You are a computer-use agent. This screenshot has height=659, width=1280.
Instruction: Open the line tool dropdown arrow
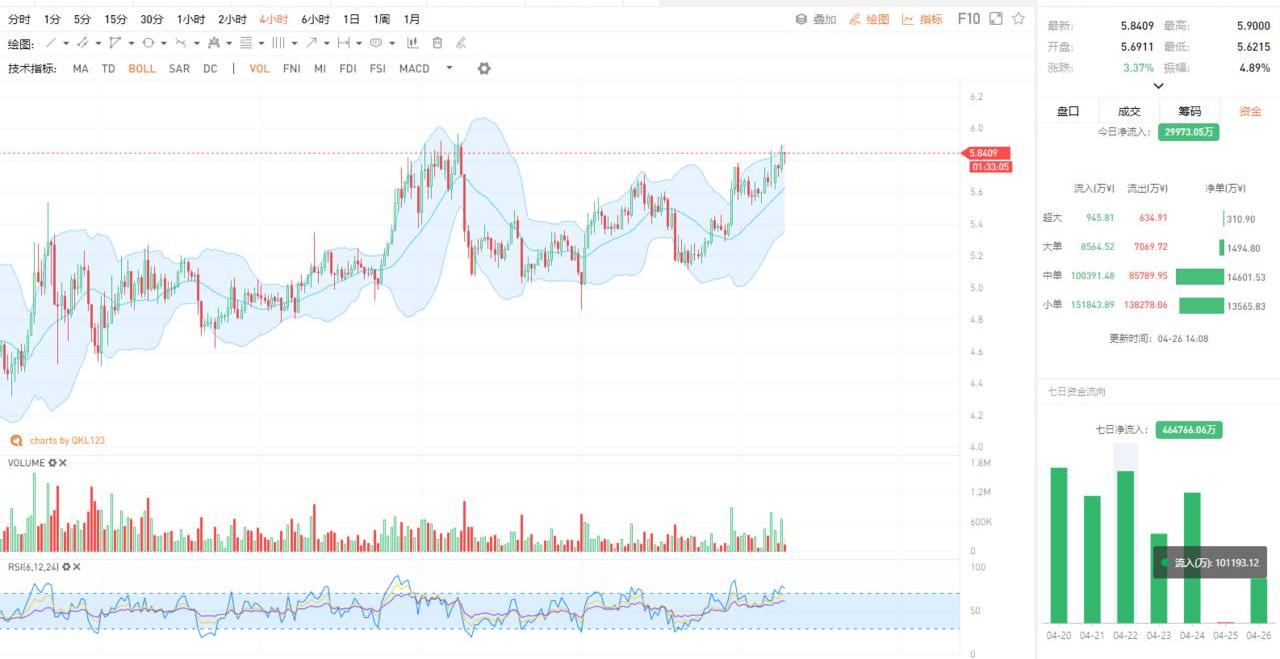click(66, 43)
